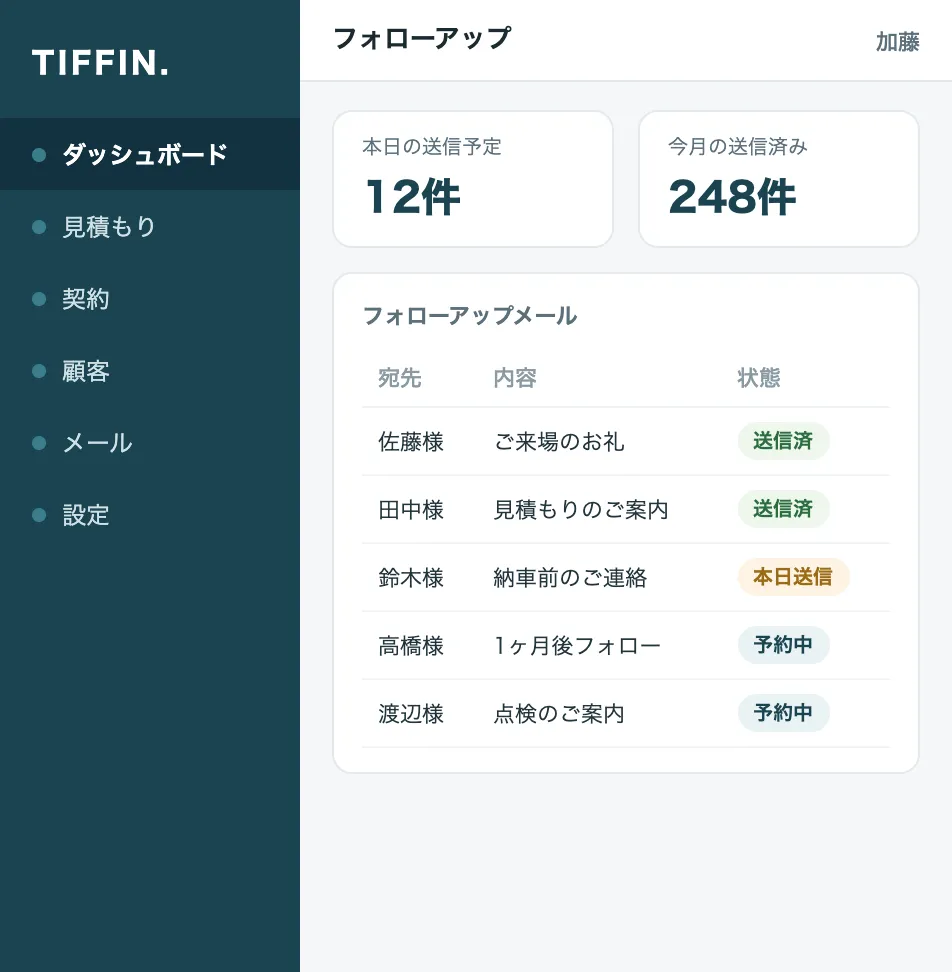This screenshot has height=972, width=952.
Task: Click the 予約中 badge for 高橋様
Action: 783,645
